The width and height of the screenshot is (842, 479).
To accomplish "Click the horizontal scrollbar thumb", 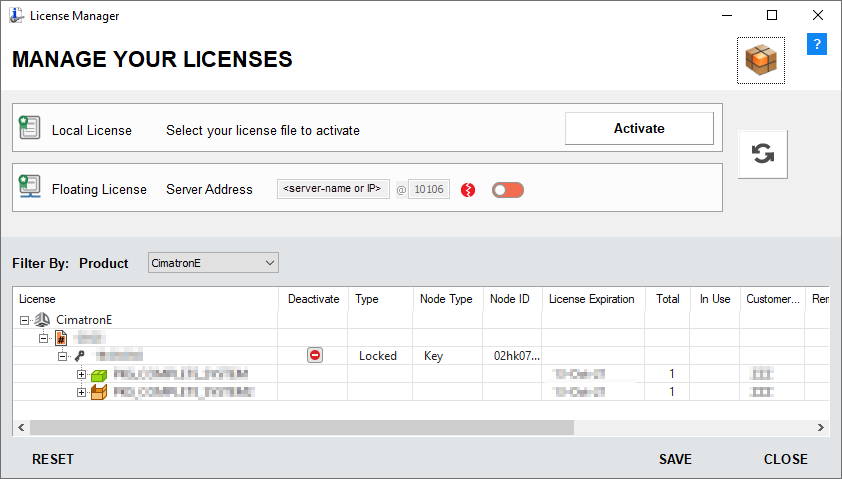I will click(302, 427).
